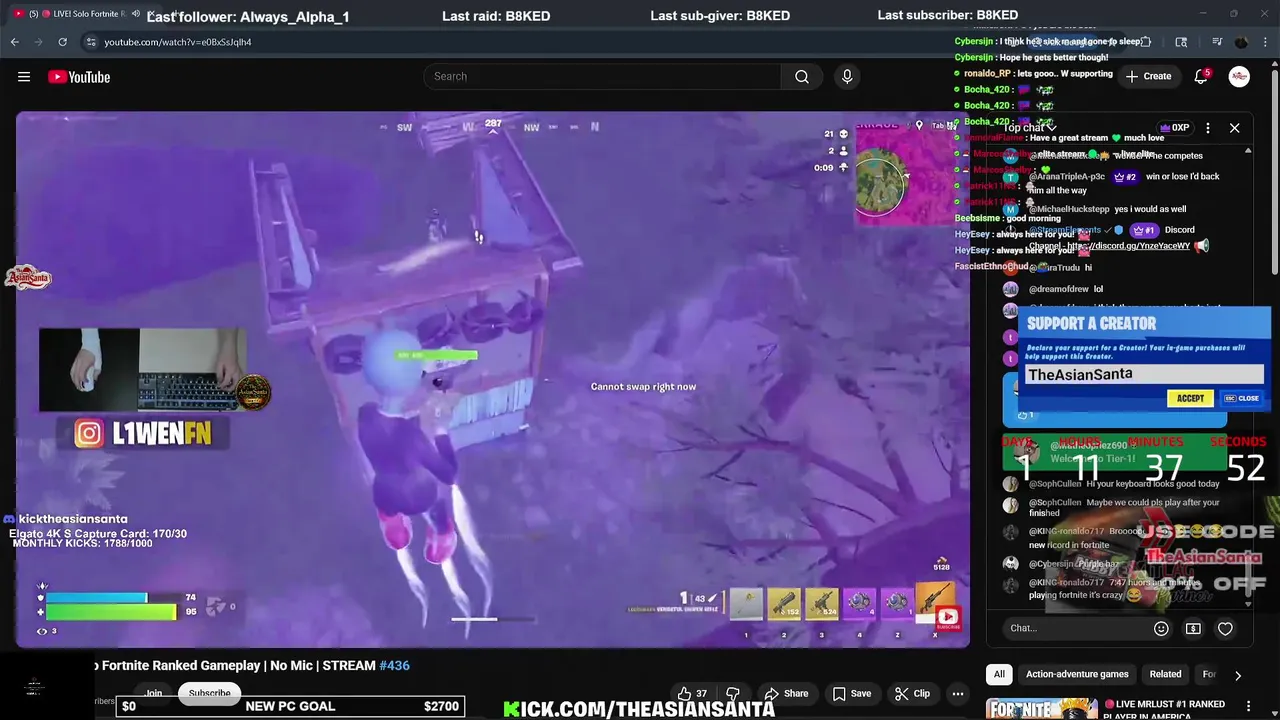The image size is (1280, 720).
Task: Select the All filter chip
Action: (x=999, y=674)
